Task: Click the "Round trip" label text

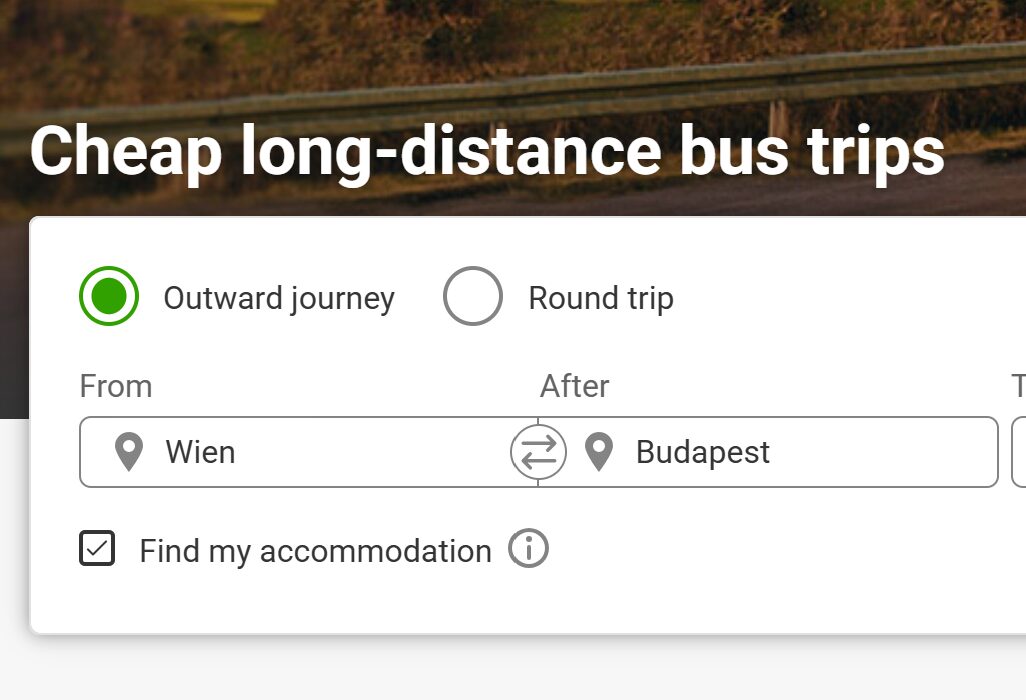Action: tap(601, 298)
